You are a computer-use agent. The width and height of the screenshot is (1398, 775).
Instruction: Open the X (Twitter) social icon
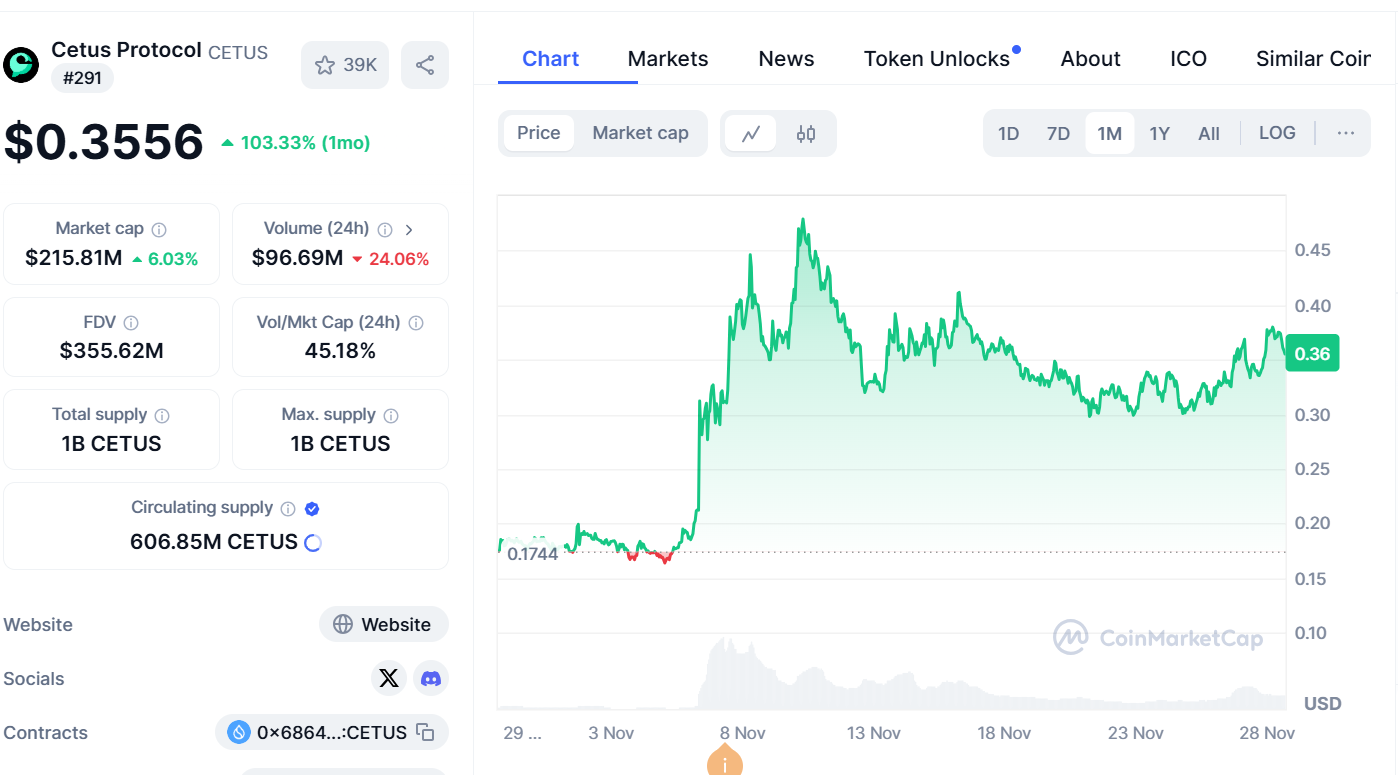tap(389, 678)
